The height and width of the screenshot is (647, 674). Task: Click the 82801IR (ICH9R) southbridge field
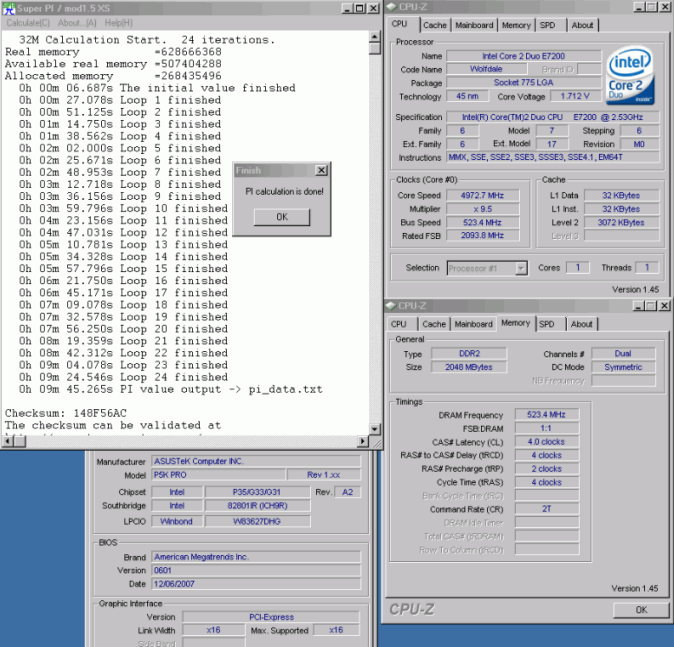[257, 506]
